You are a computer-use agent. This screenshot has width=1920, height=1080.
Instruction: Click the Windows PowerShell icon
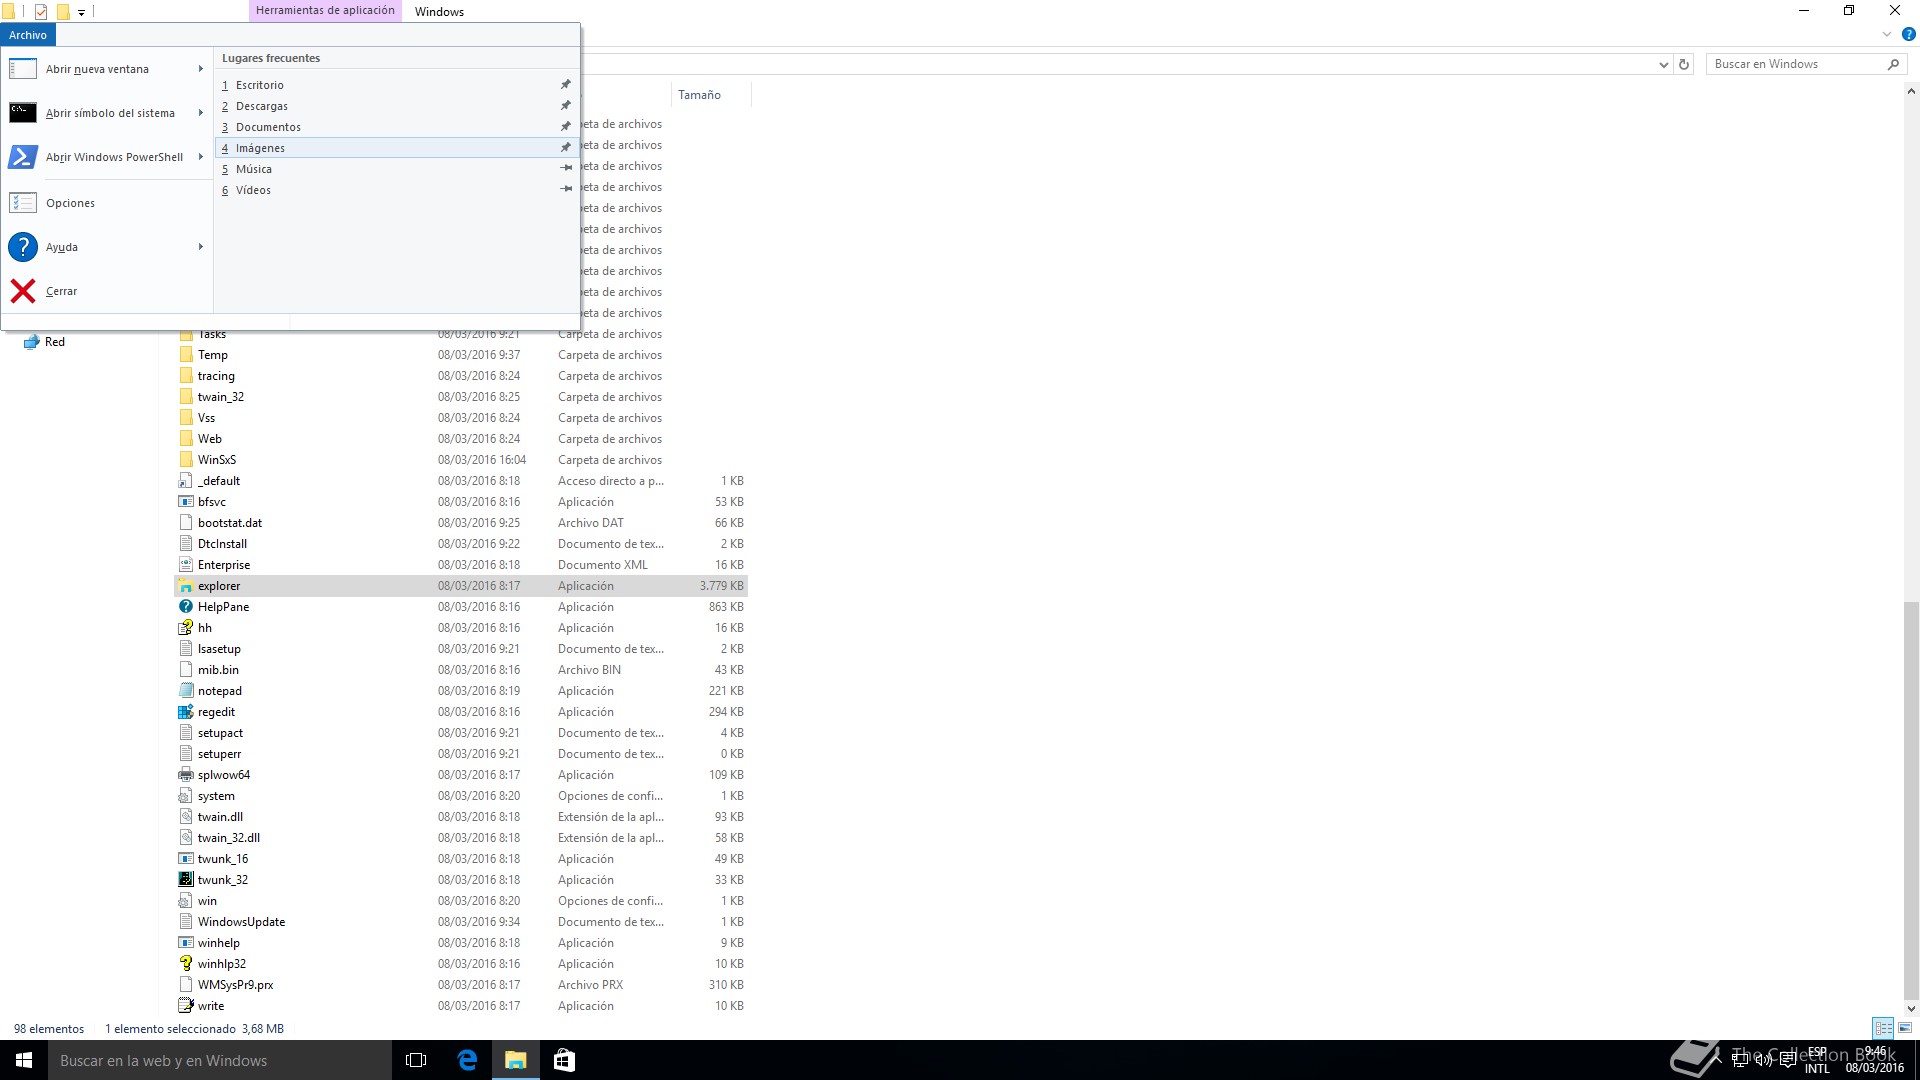coord(23,157)
